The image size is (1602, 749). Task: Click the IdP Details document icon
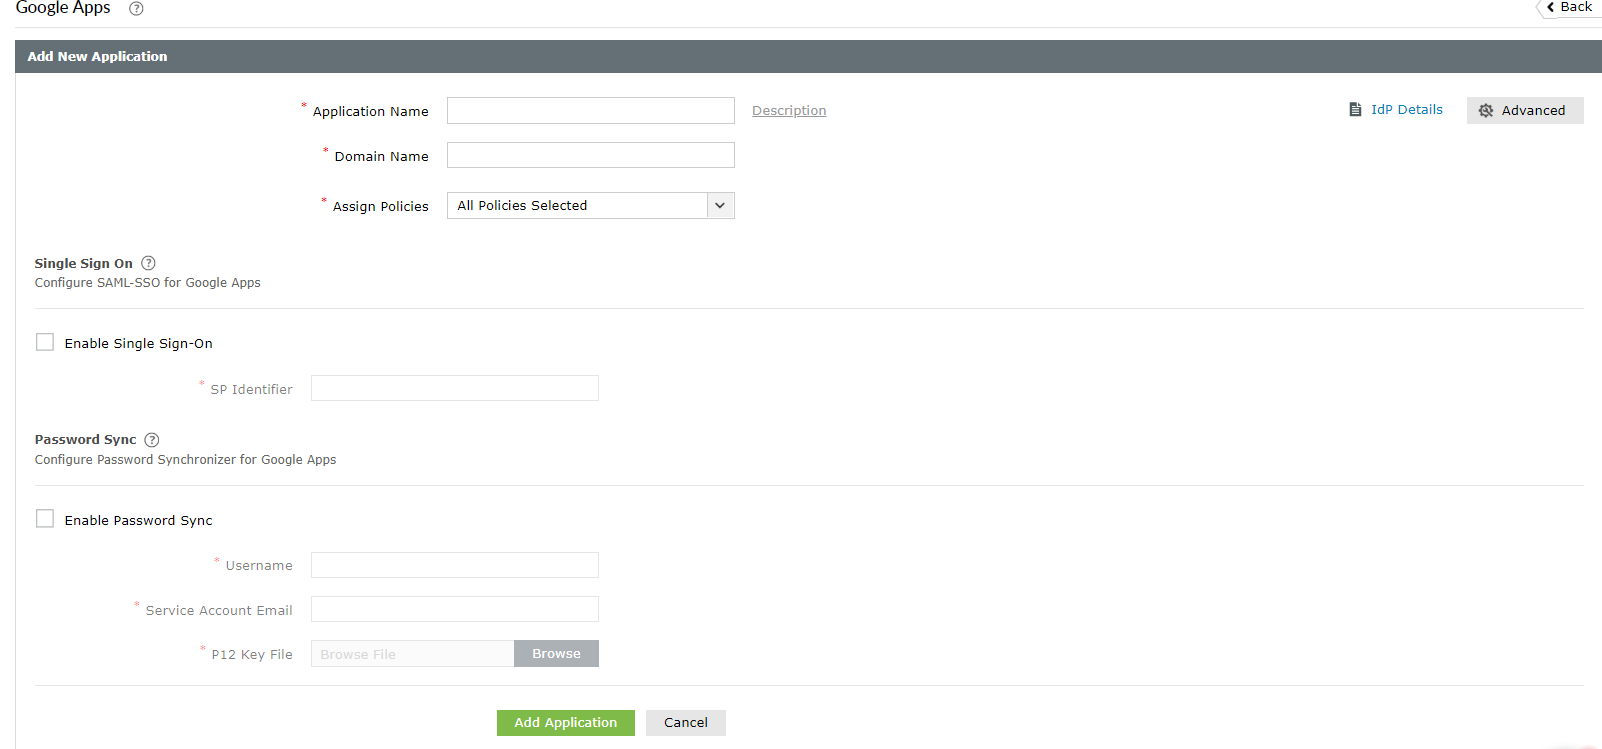pyautogui.click(x=1355, y=110)
